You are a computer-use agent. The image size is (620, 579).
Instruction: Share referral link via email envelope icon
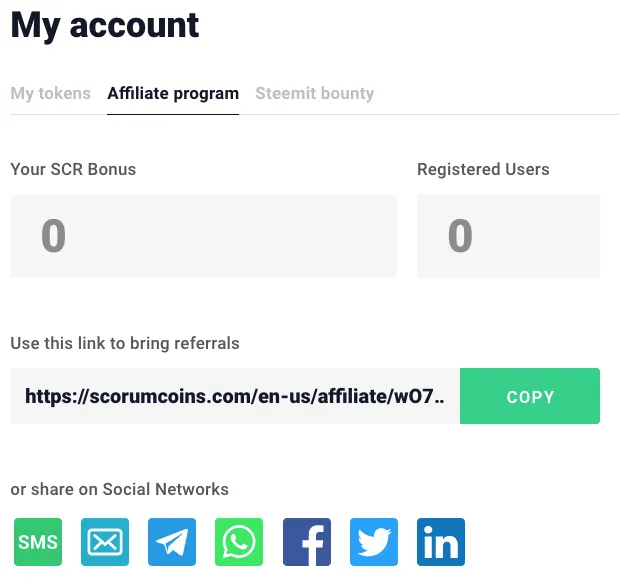coord(105,543)
